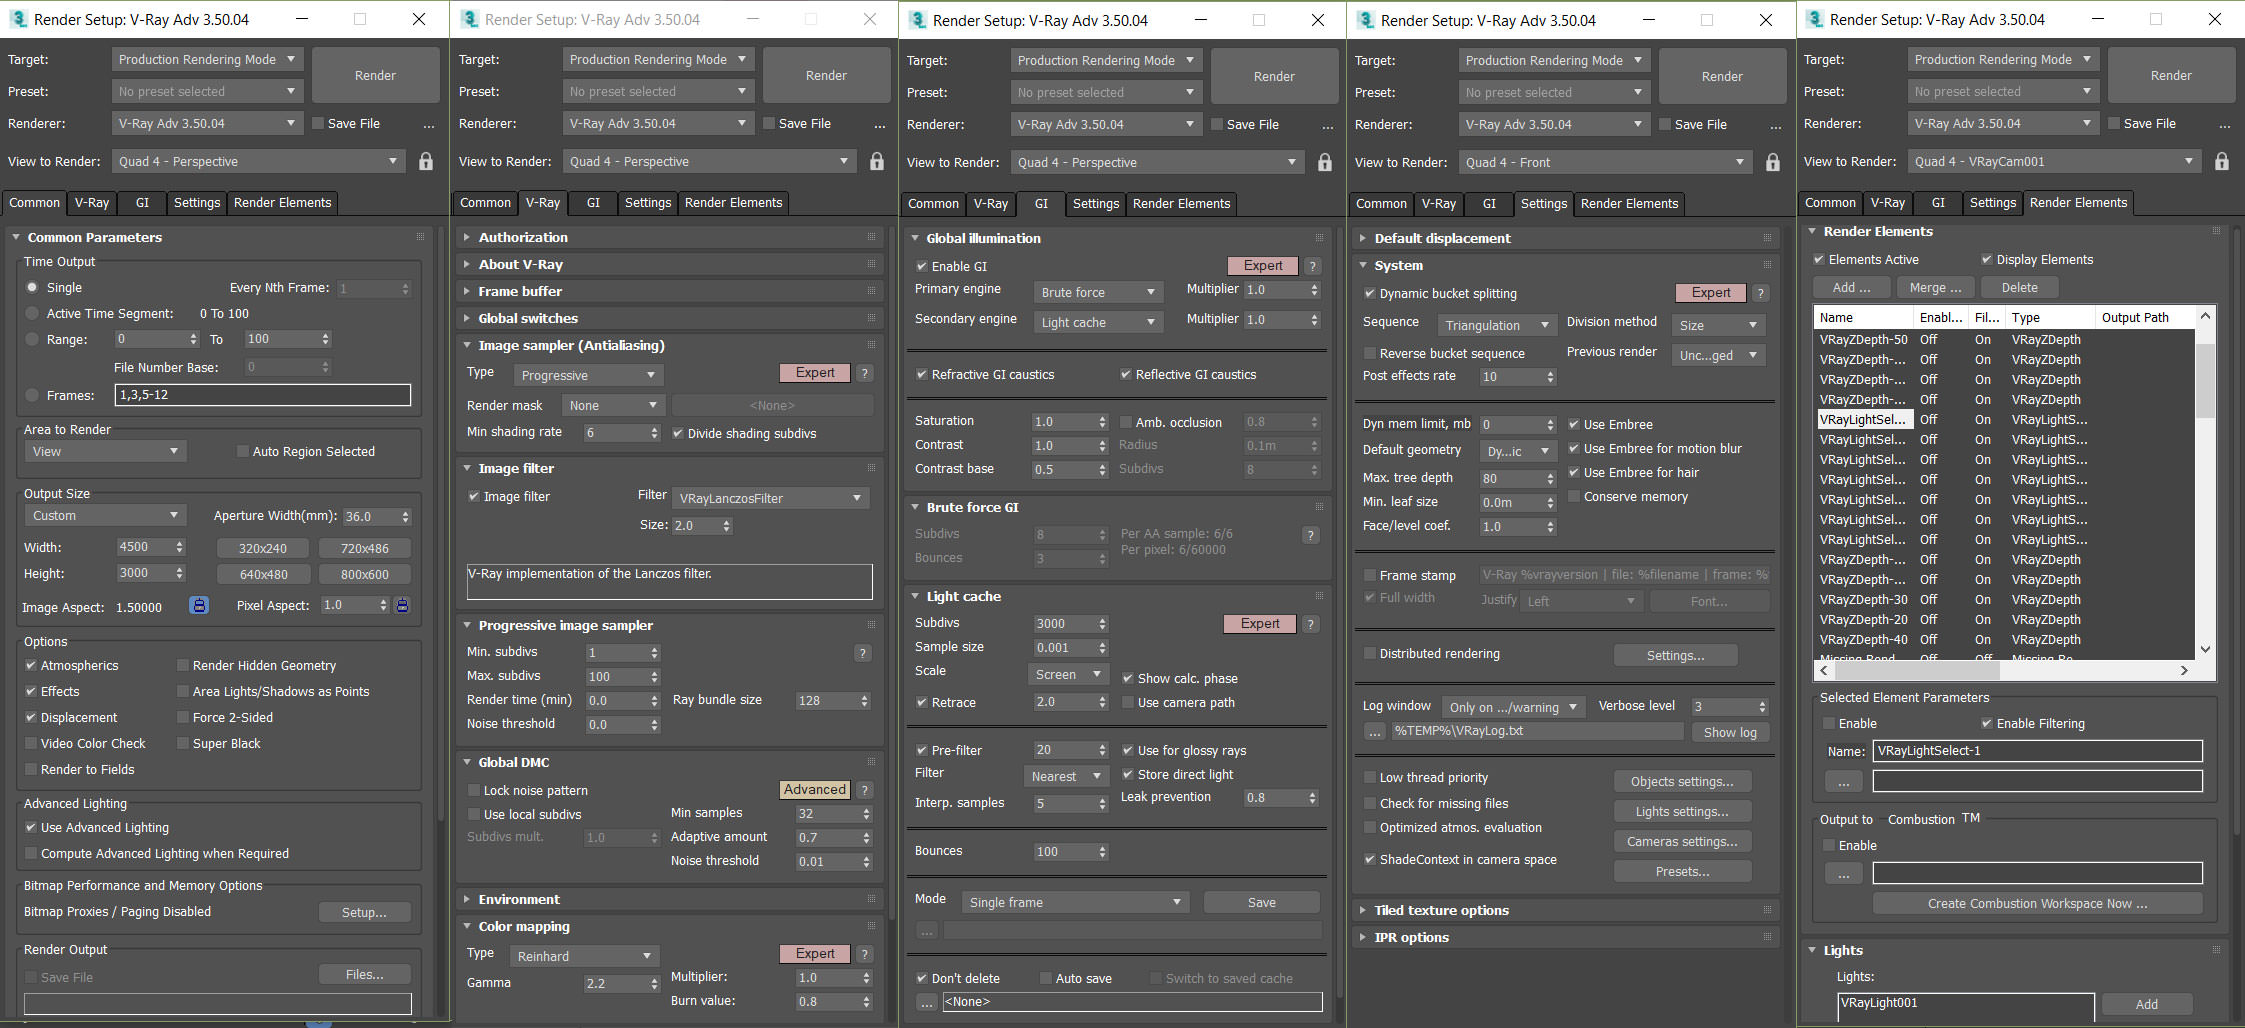Open help for Progressive image sampler

(862, 653)
